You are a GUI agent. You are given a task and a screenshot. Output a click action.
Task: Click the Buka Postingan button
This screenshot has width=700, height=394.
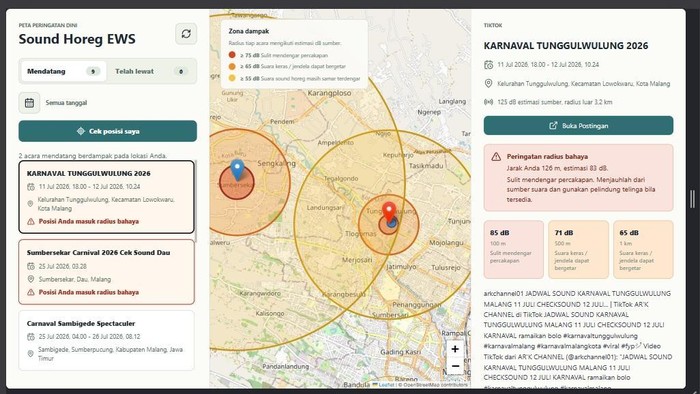(578, 125)
